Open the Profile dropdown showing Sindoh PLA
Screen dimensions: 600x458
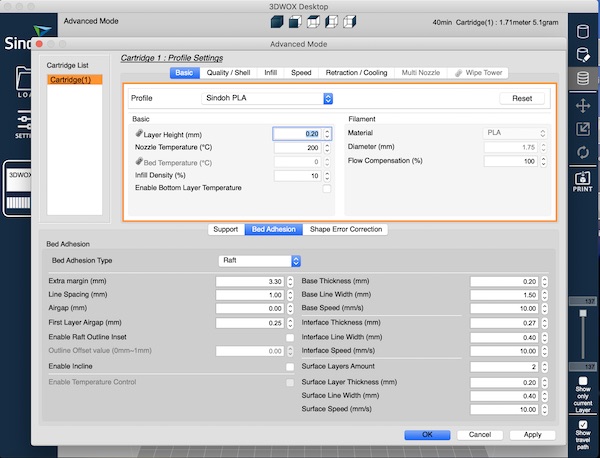coord(268,98)
